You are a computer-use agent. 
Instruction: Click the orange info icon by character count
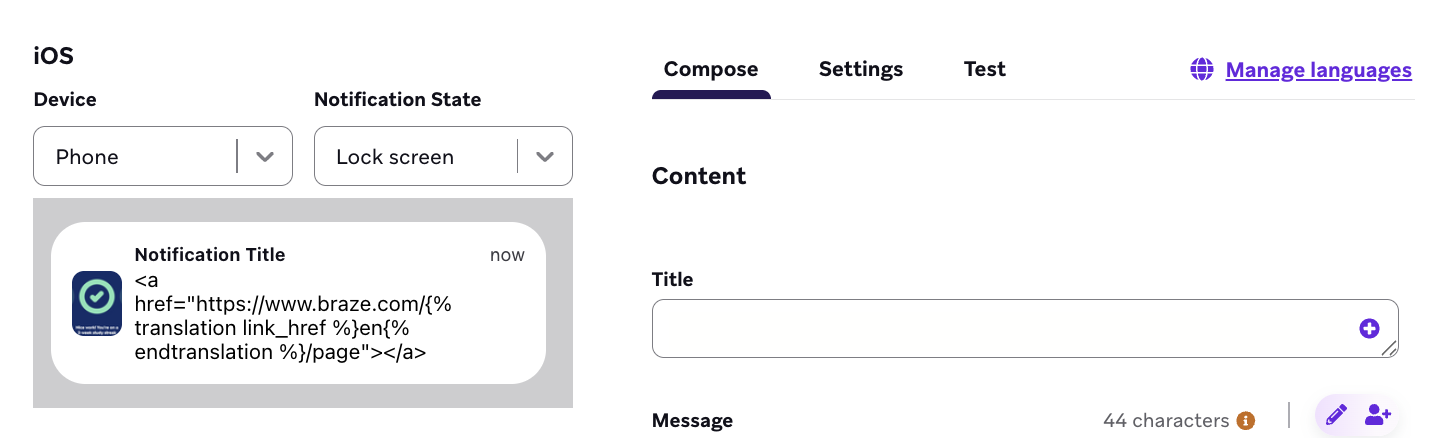tap(1246, 421)
